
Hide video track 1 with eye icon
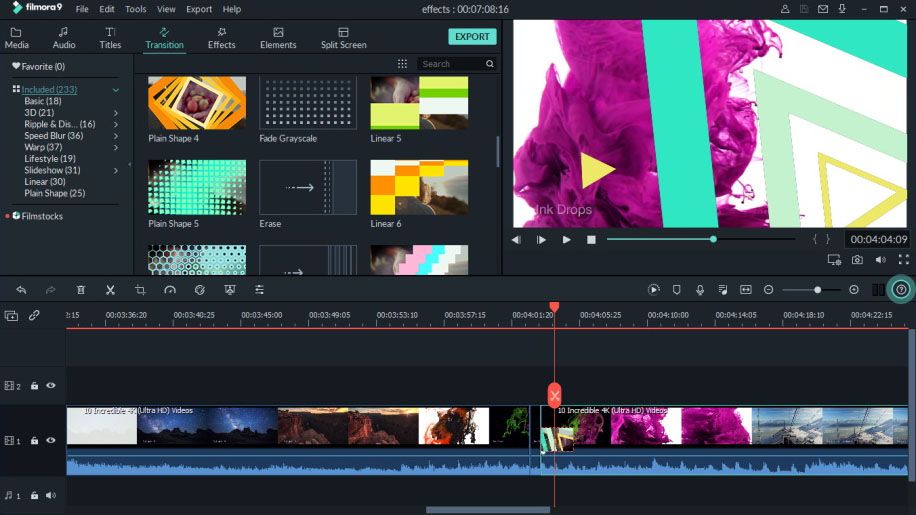tap(51, 440)
